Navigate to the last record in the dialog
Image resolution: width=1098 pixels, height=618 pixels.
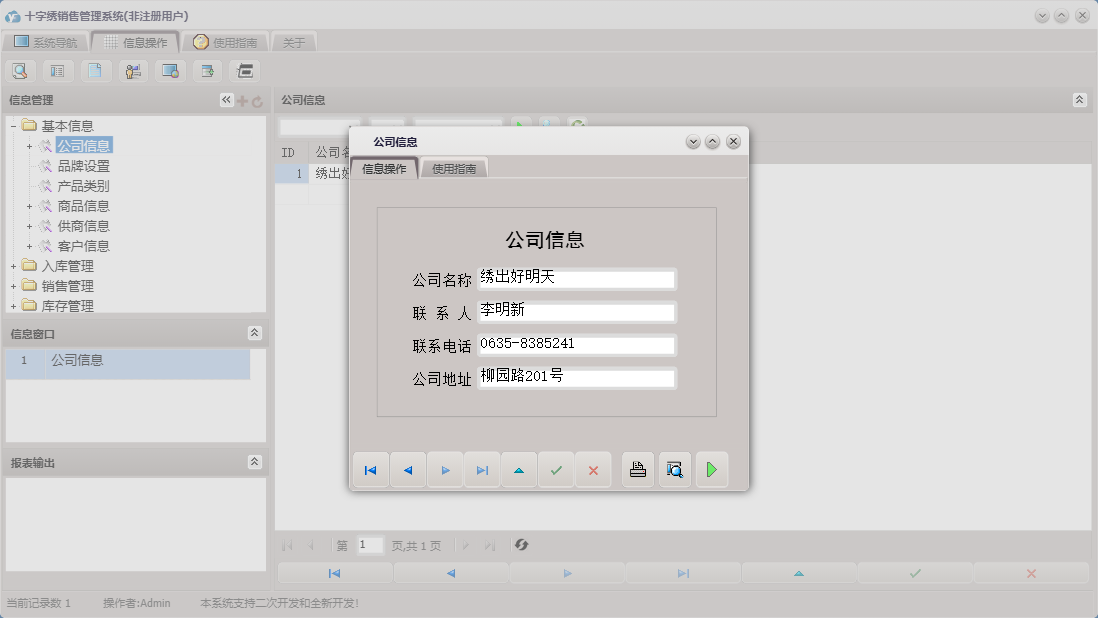[x=481, y=469]
